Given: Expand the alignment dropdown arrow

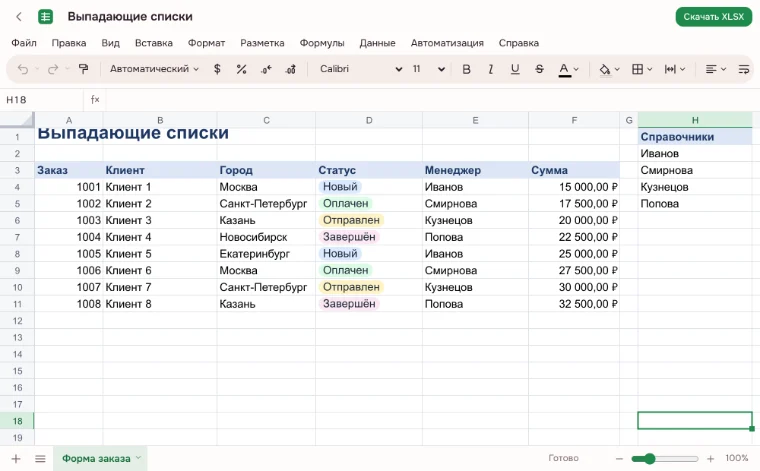Looking at the screenshot, I should 723,69.
